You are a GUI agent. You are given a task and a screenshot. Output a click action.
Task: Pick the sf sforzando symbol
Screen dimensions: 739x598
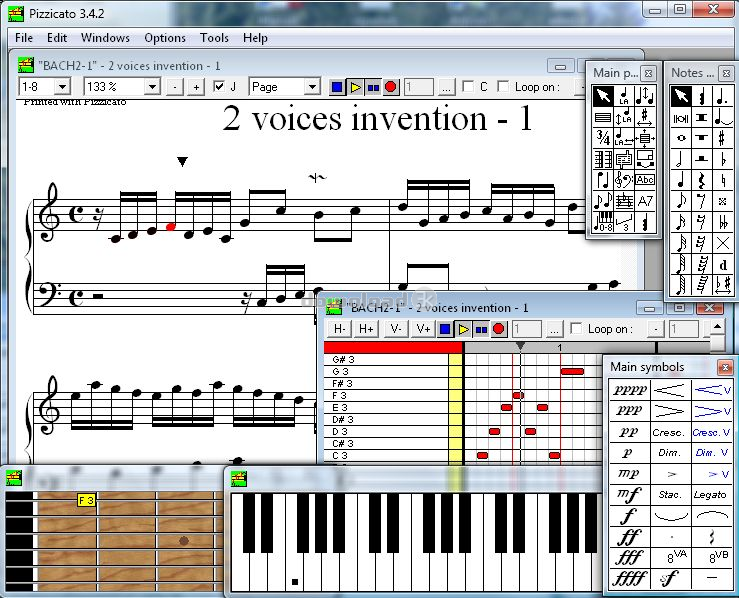(x=670, y=577)
